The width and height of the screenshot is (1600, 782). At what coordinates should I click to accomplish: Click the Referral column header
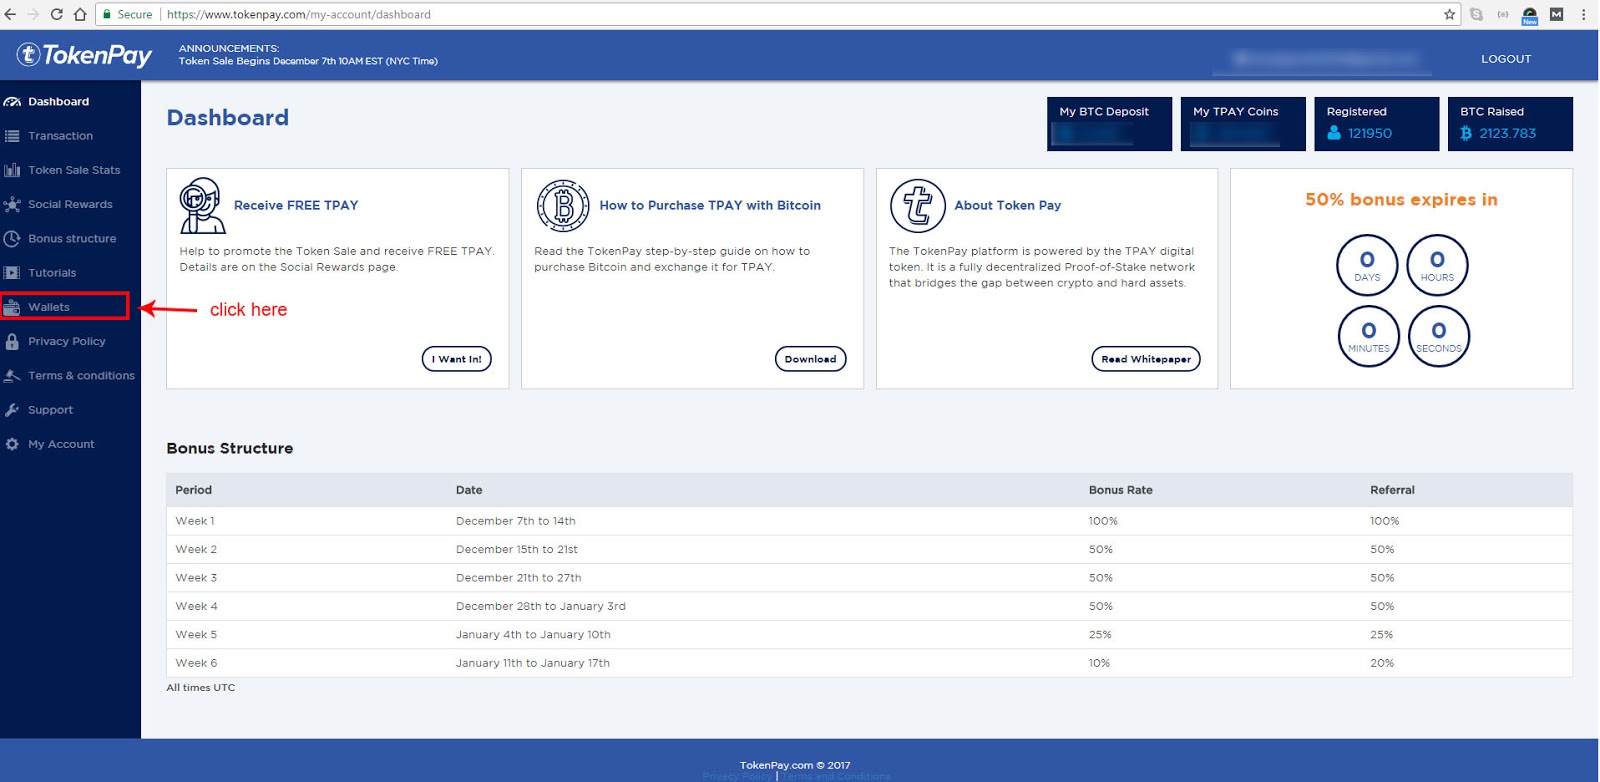pyautogui.click(x=1392, y=490)
